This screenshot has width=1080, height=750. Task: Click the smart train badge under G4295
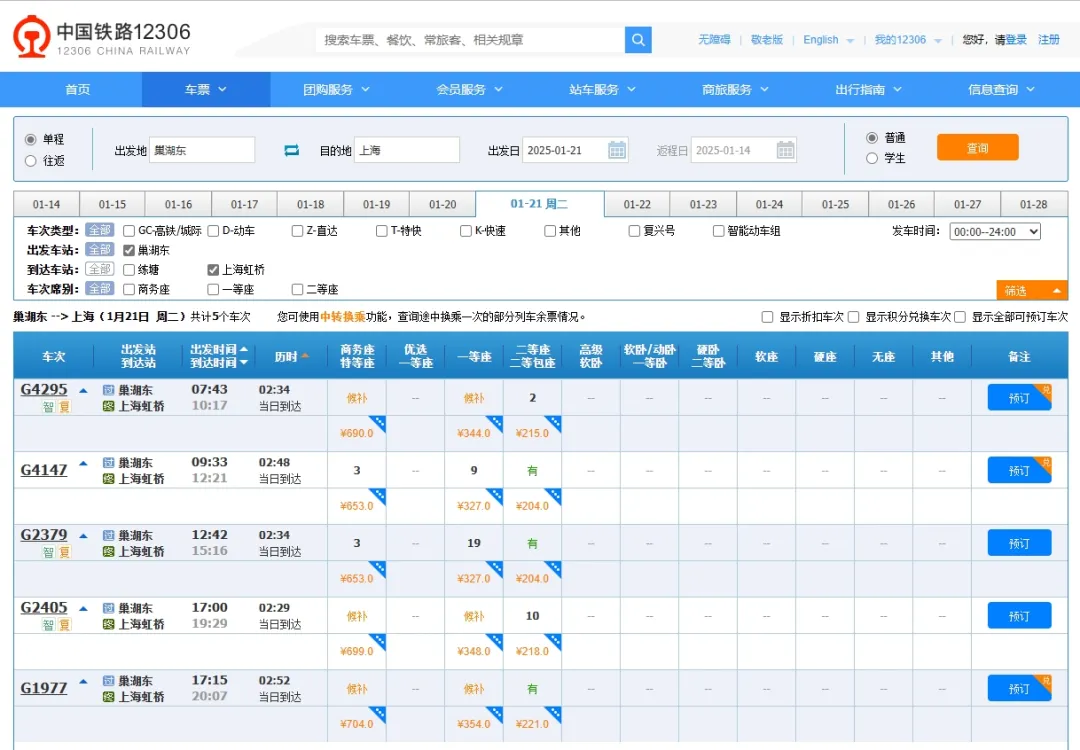point(48,407)
